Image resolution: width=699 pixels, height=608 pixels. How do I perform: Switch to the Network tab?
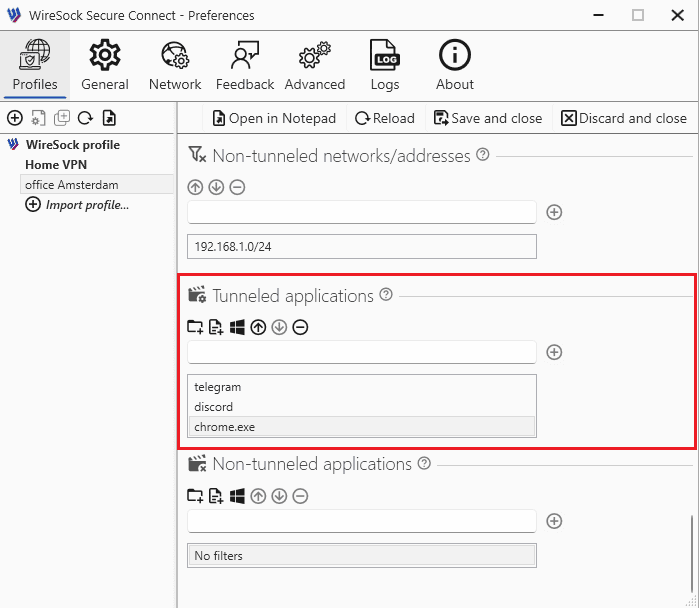pos(175,65)
